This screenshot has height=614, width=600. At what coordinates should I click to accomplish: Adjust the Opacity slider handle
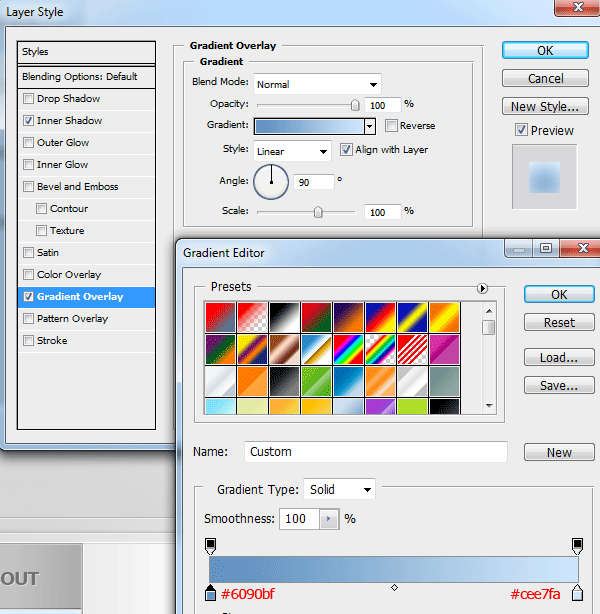coord(355,105)
